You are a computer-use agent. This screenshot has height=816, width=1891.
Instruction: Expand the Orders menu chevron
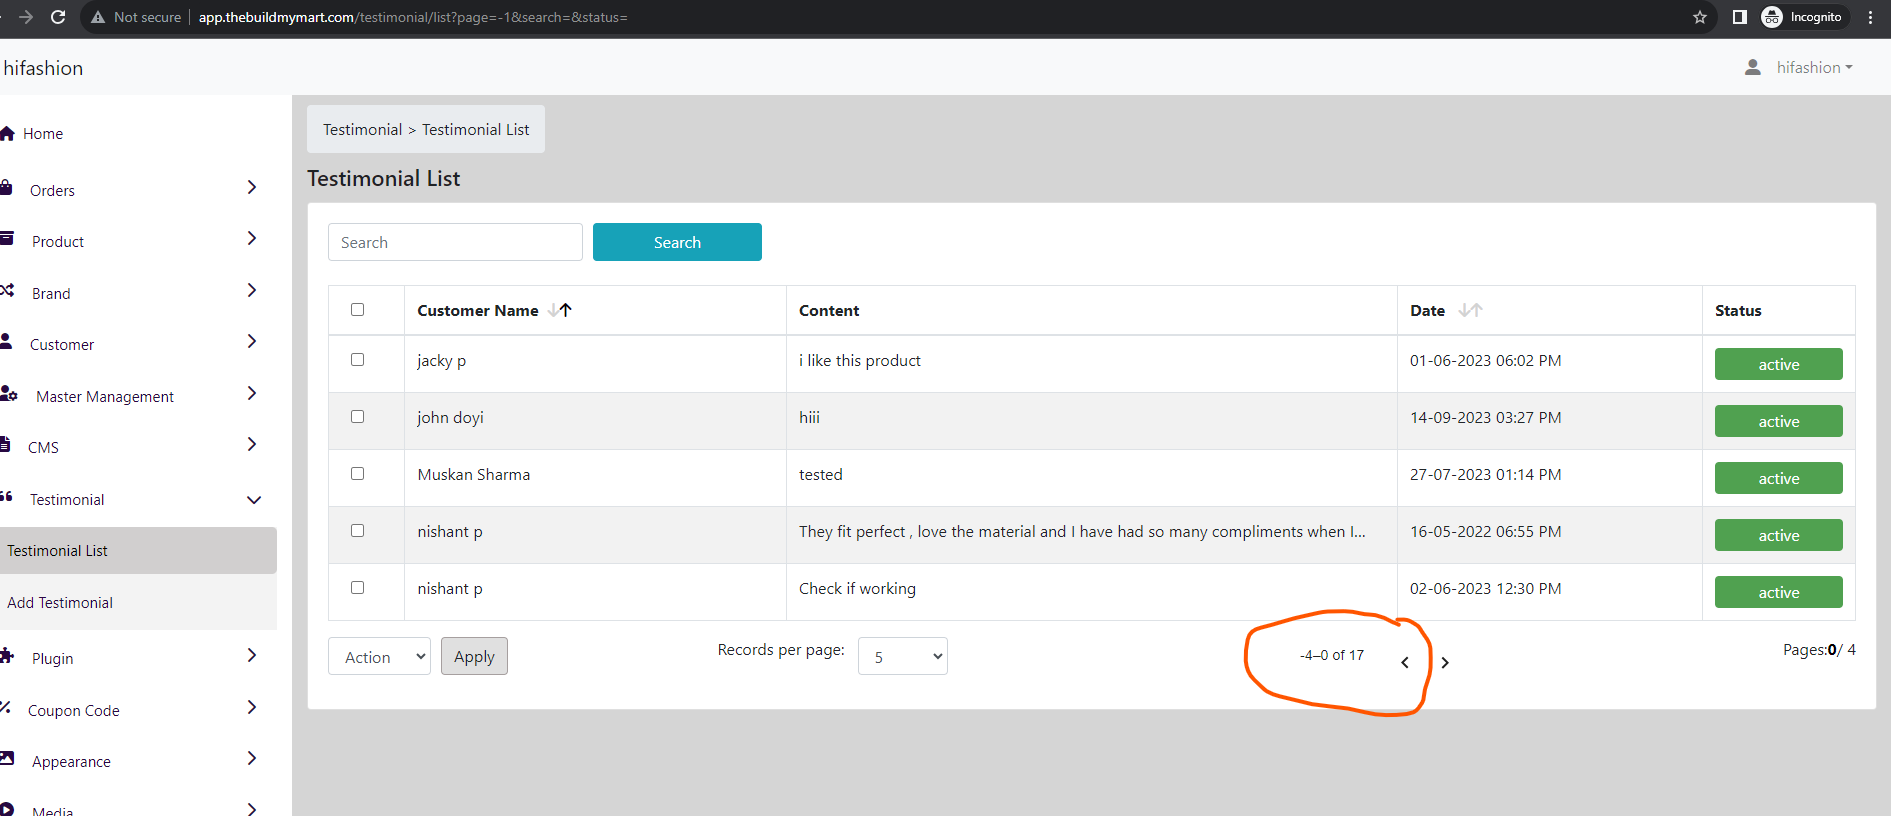coord(252,187)
